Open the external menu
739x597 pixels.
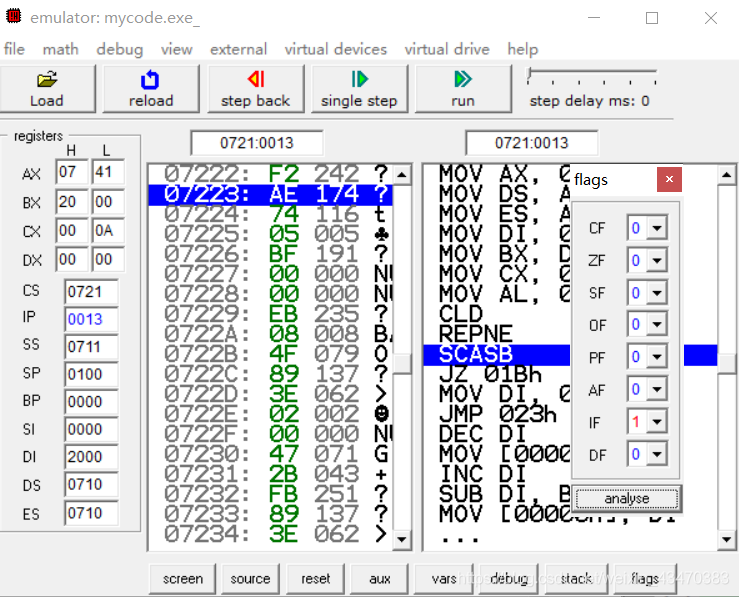tap(238, 49)
